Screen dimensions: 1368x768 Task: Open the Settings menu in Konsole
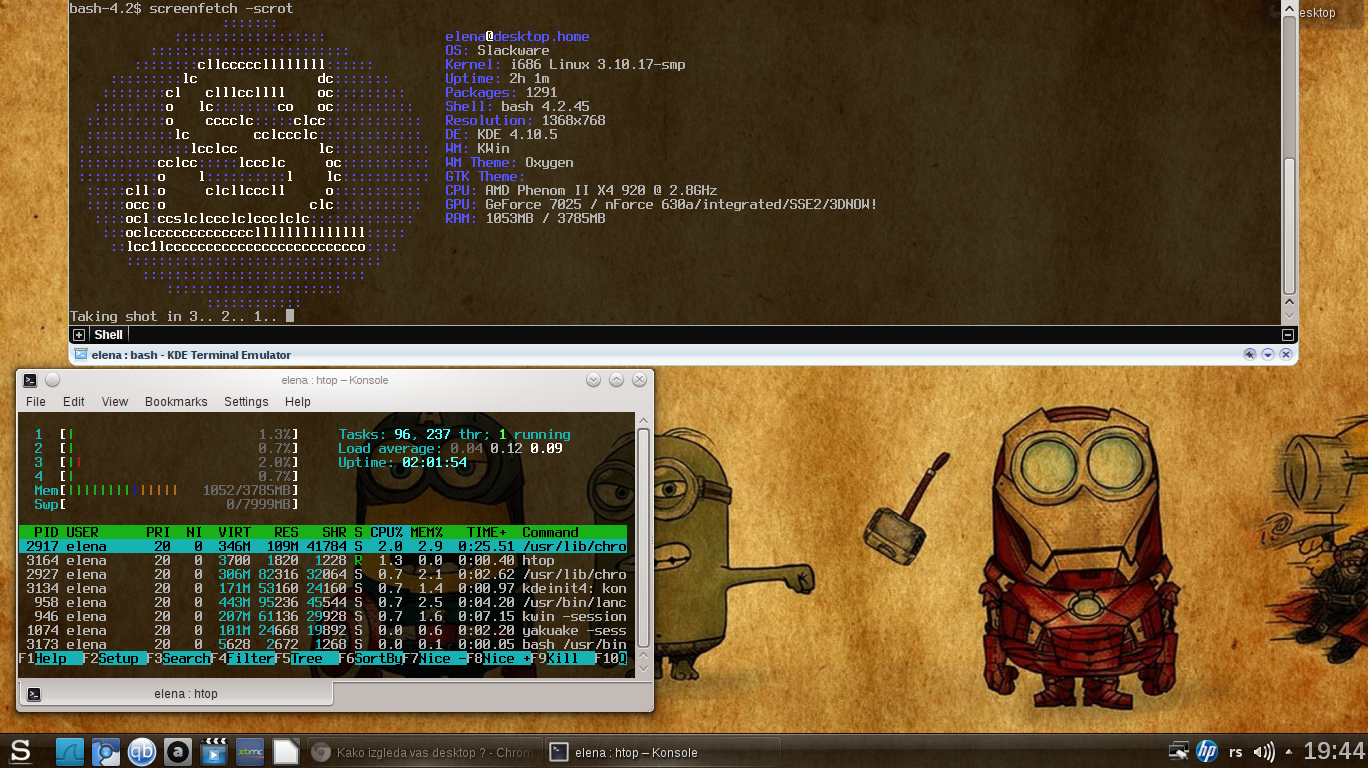246,402
